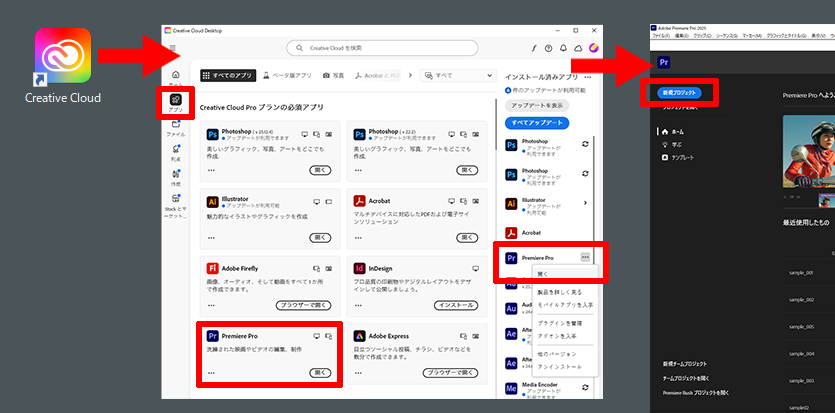Click the Creative Cloud hamburger menu icon

coord(173,48)
